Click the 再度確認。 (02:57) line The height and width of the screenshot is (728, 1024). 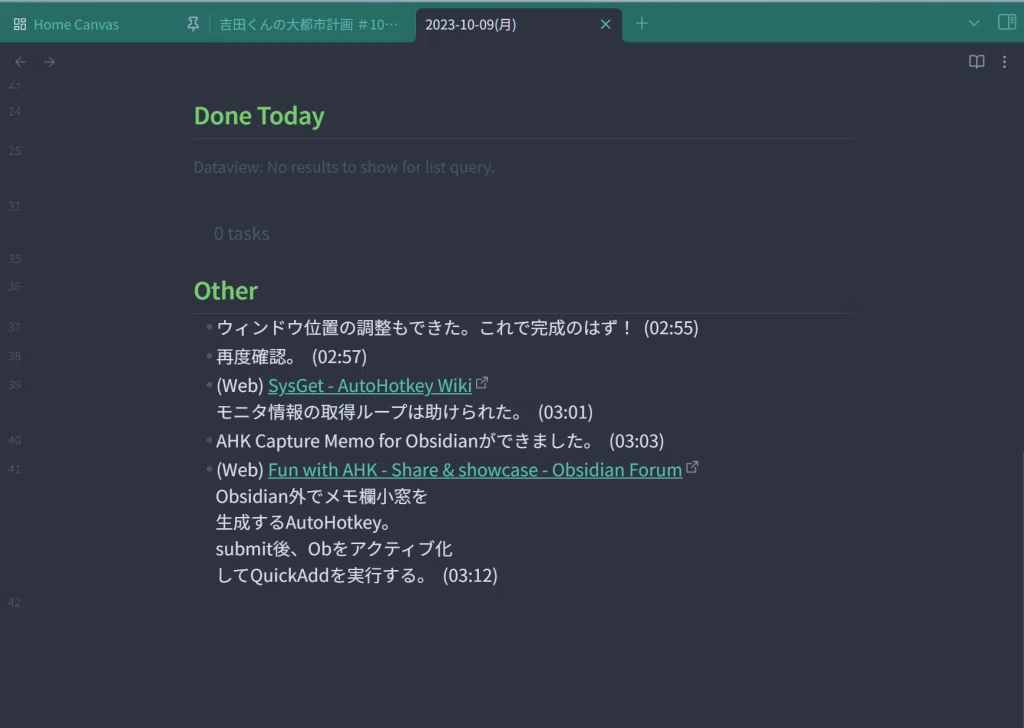coord(291,356)
